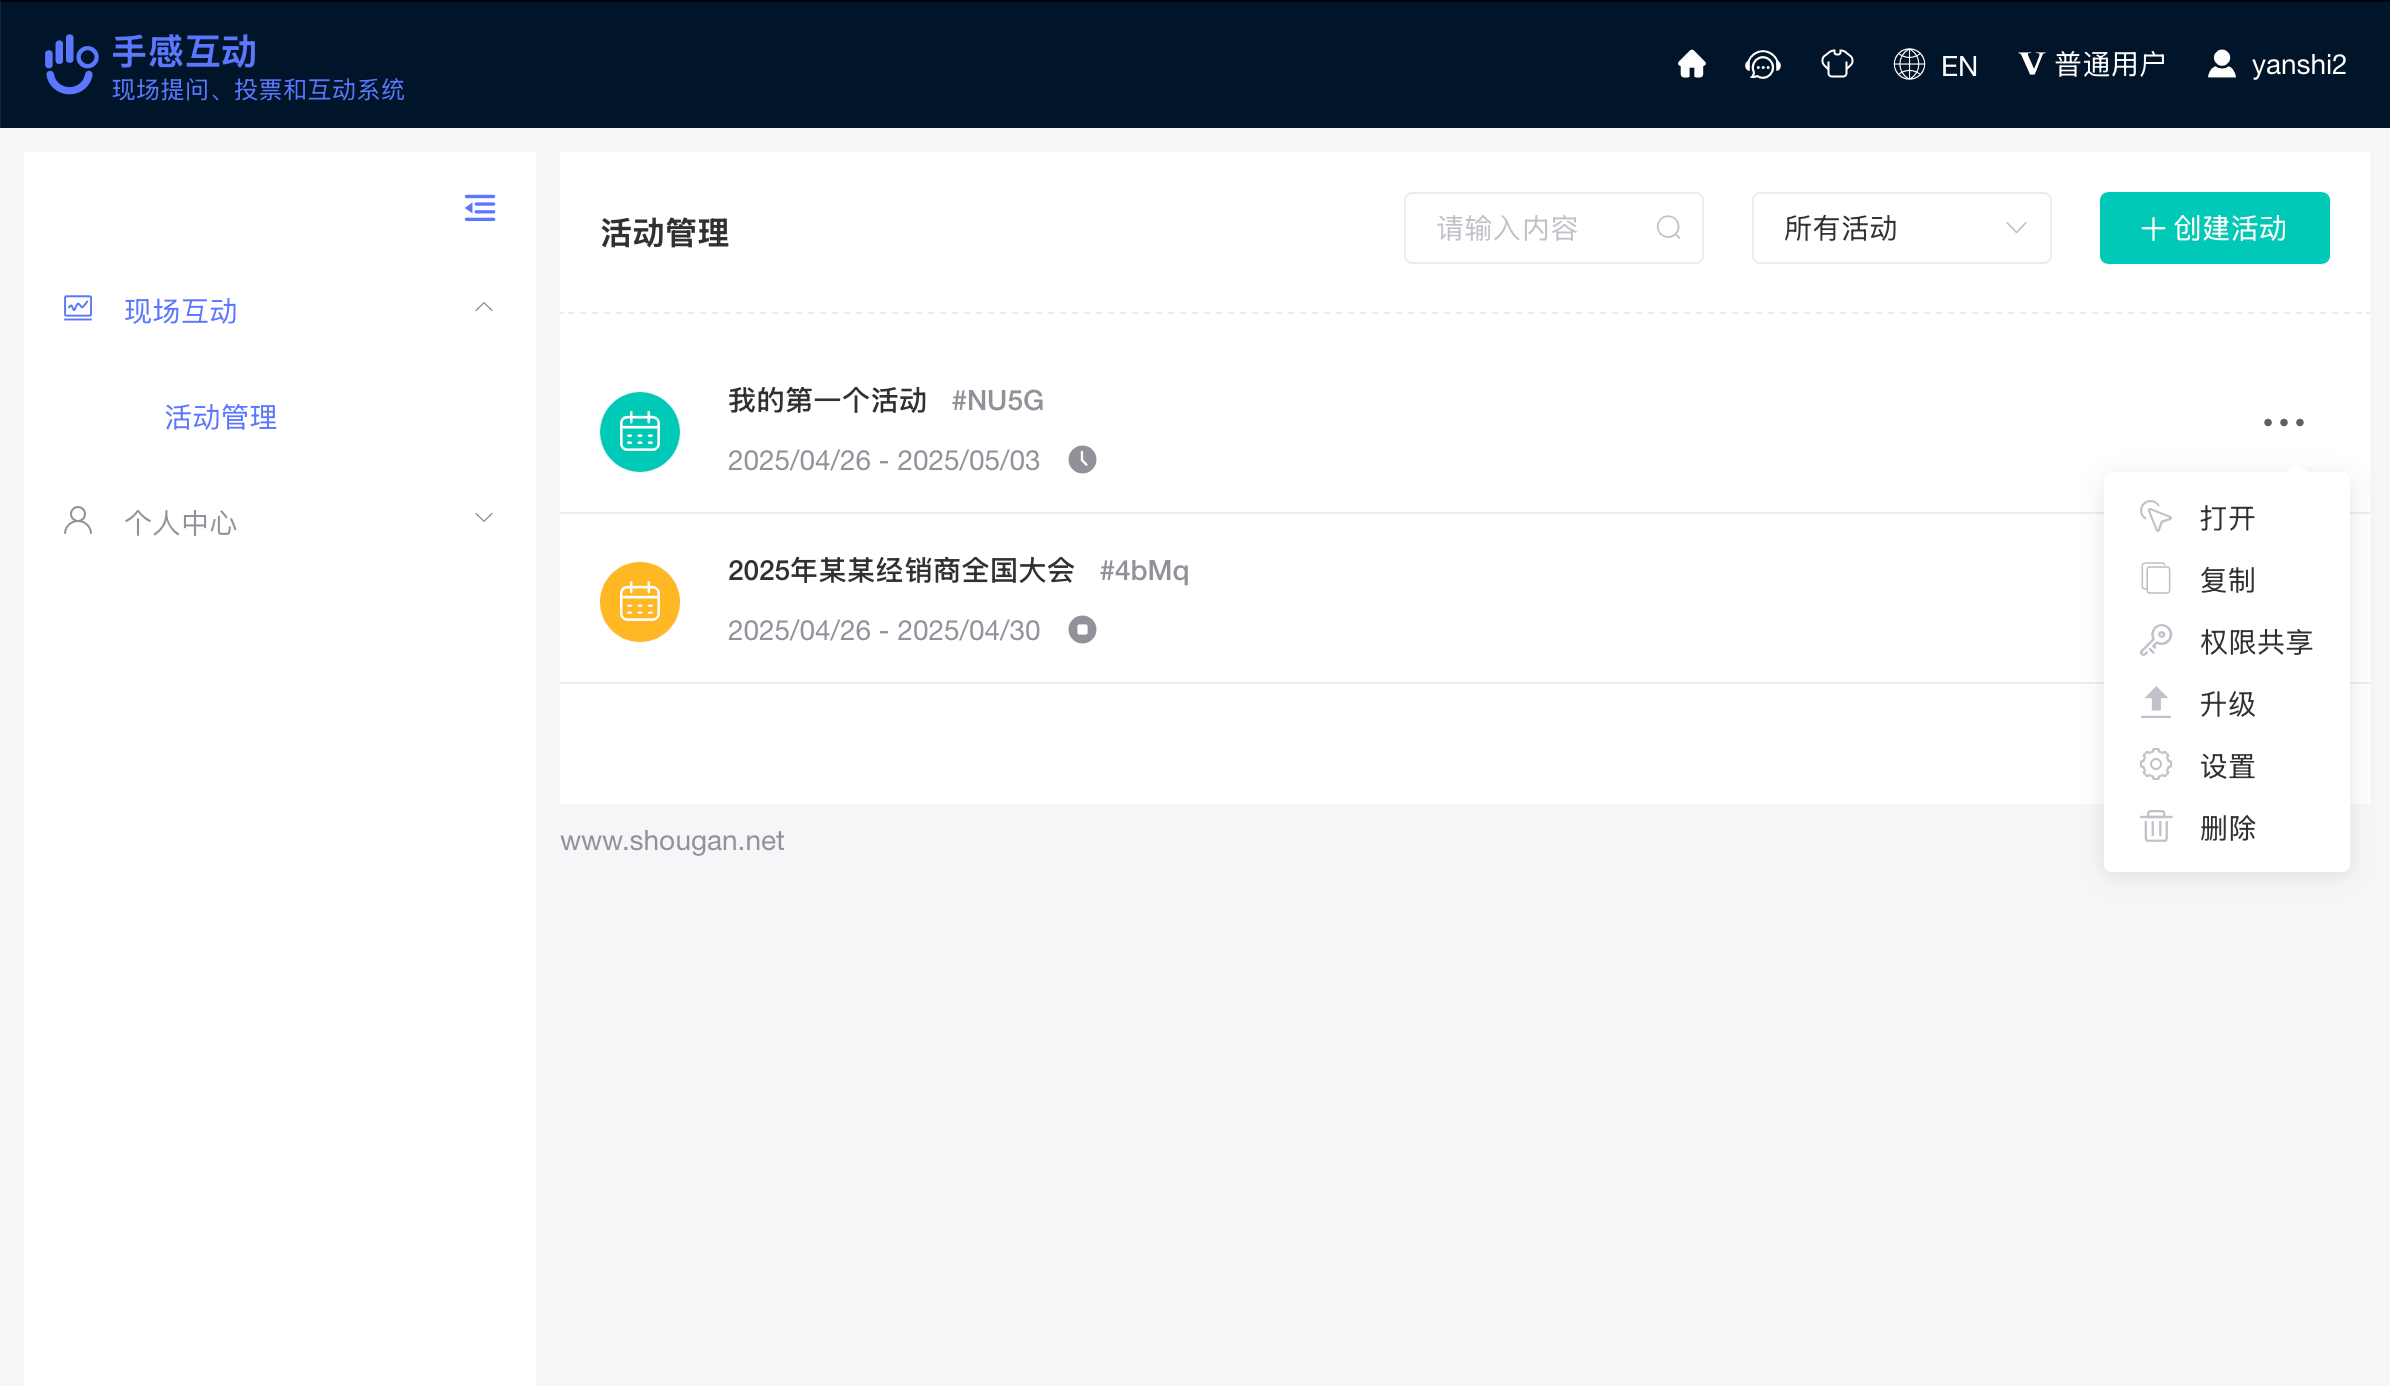The width and height of the screenshot is (2390, 1386).
Task: Choose 删除 from the context menu
Action: [2227, 828]
